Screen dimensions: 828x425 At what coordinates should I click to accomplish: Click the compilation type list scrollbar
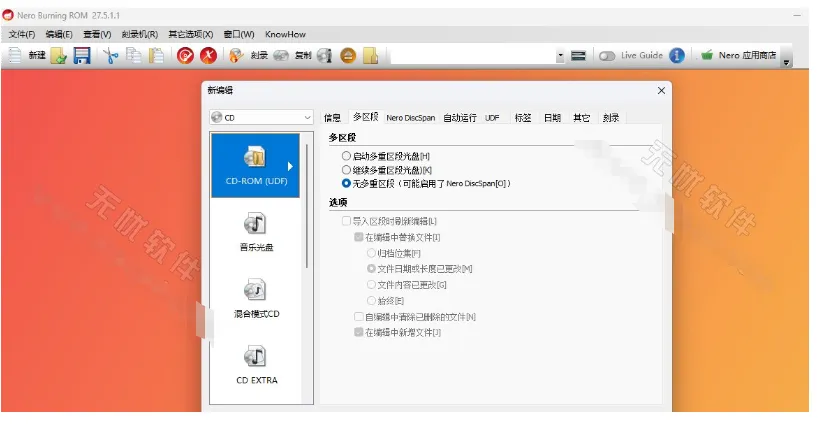pyautogui.click(x=307, y=206)
